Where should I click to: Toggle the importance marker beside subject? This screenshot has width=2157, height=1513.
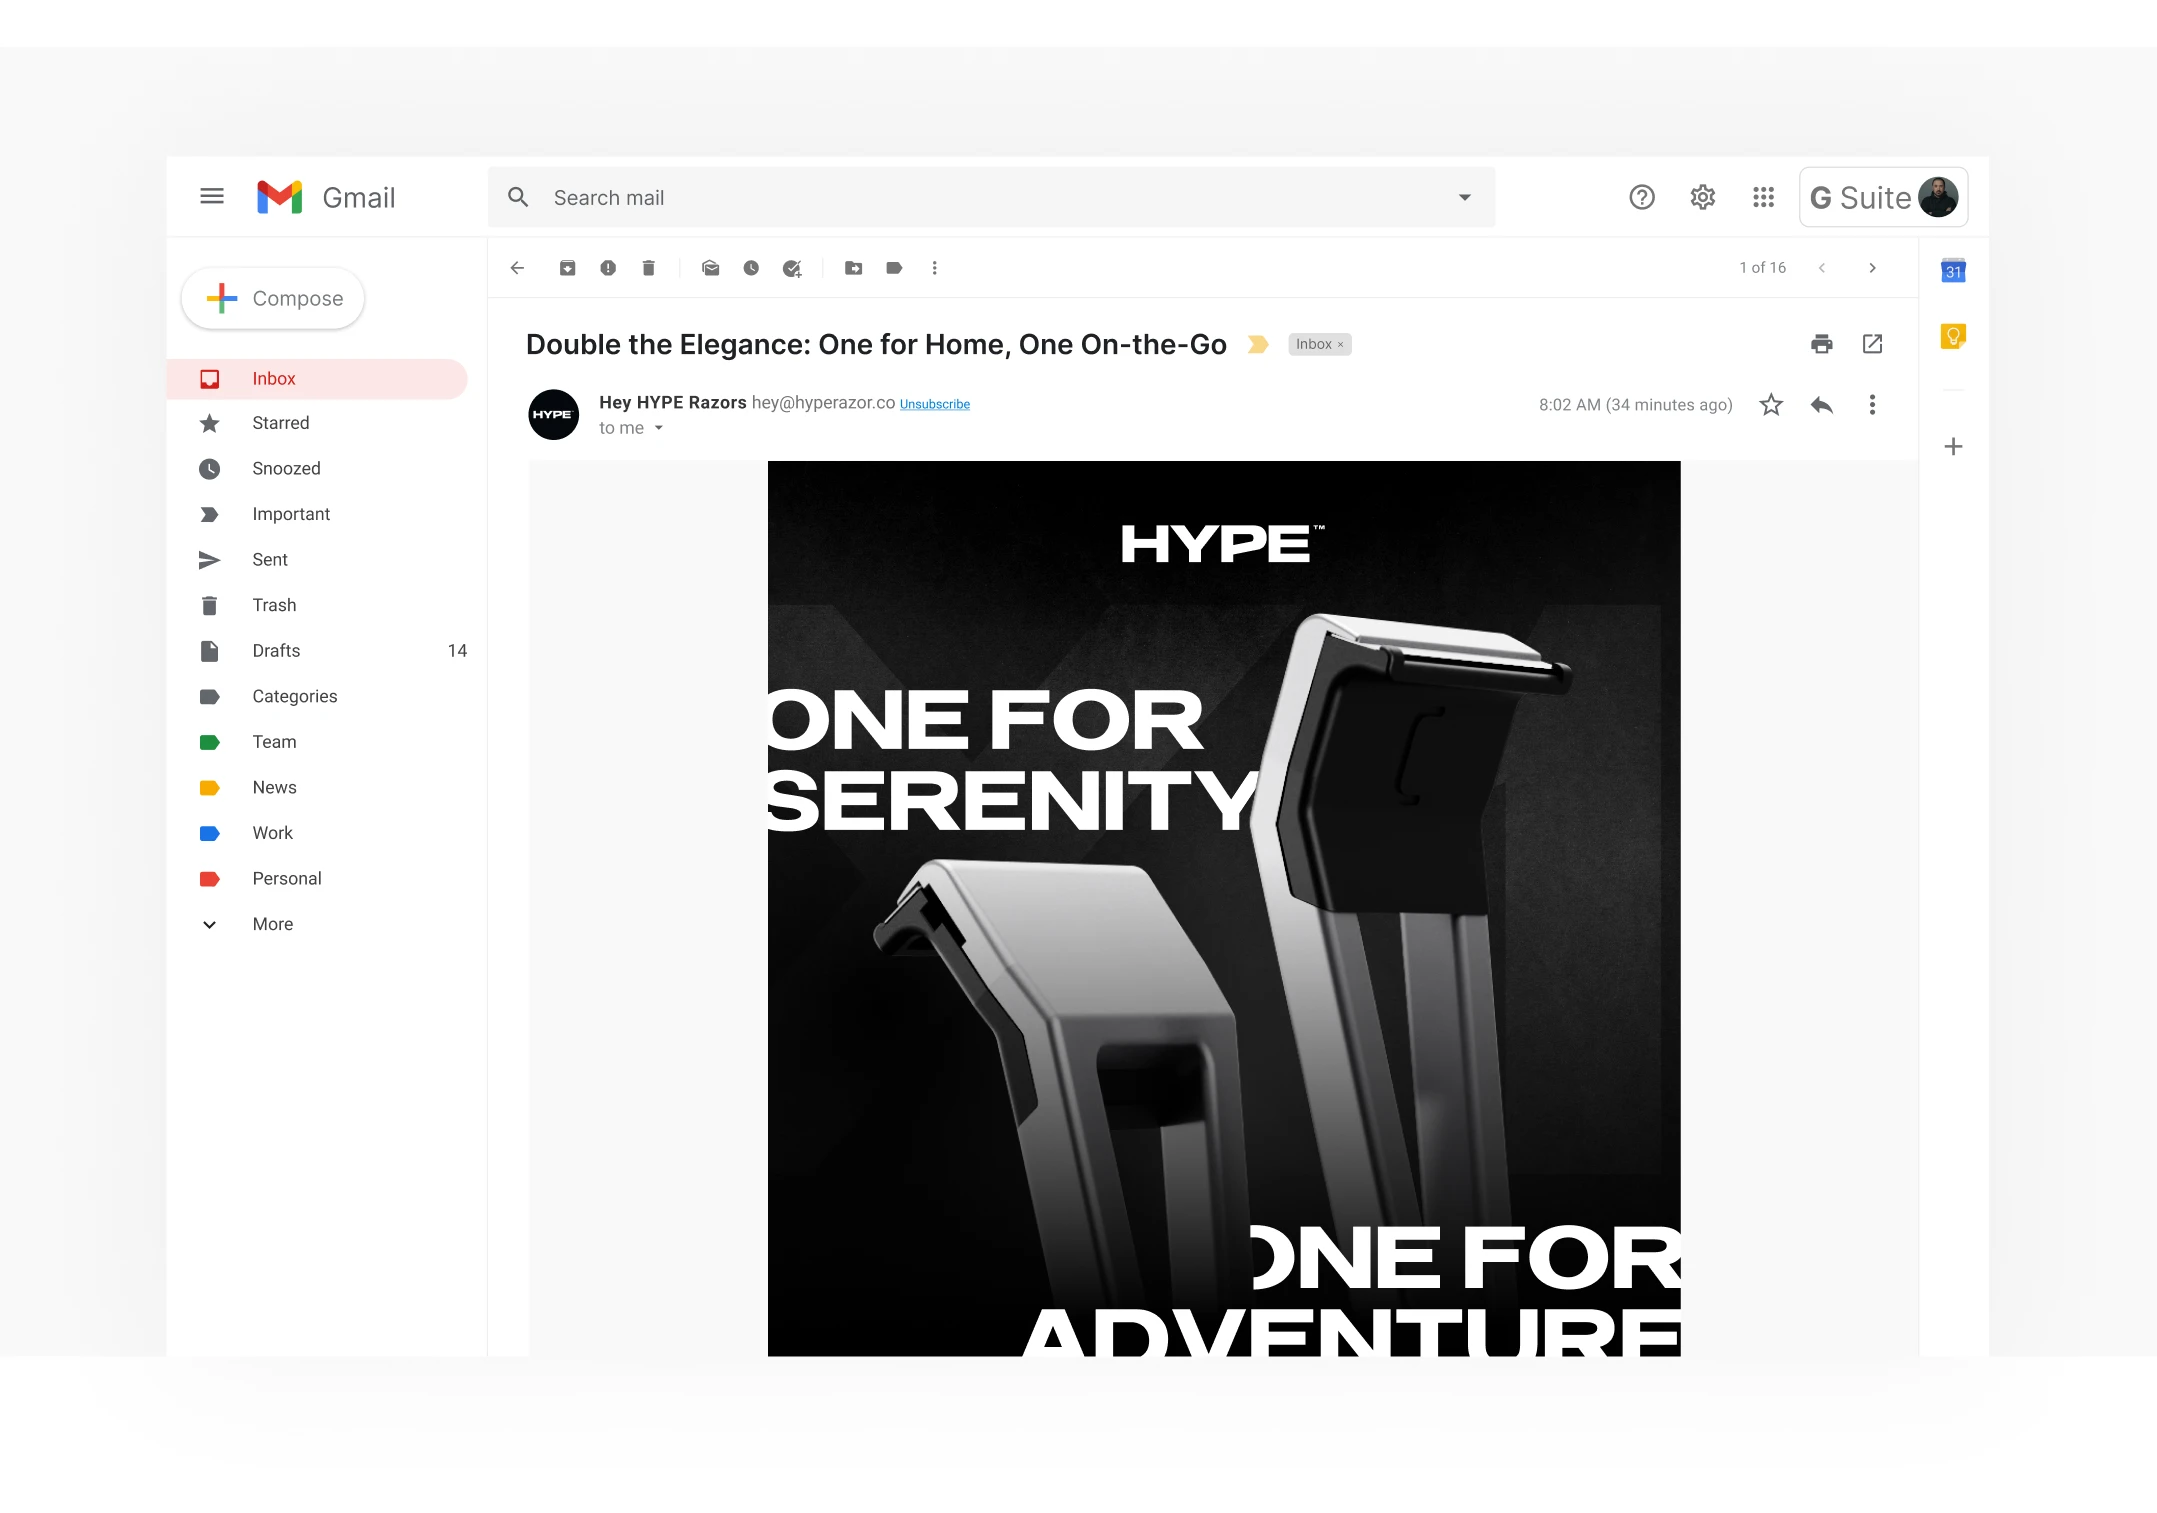tap(1258, 345)
